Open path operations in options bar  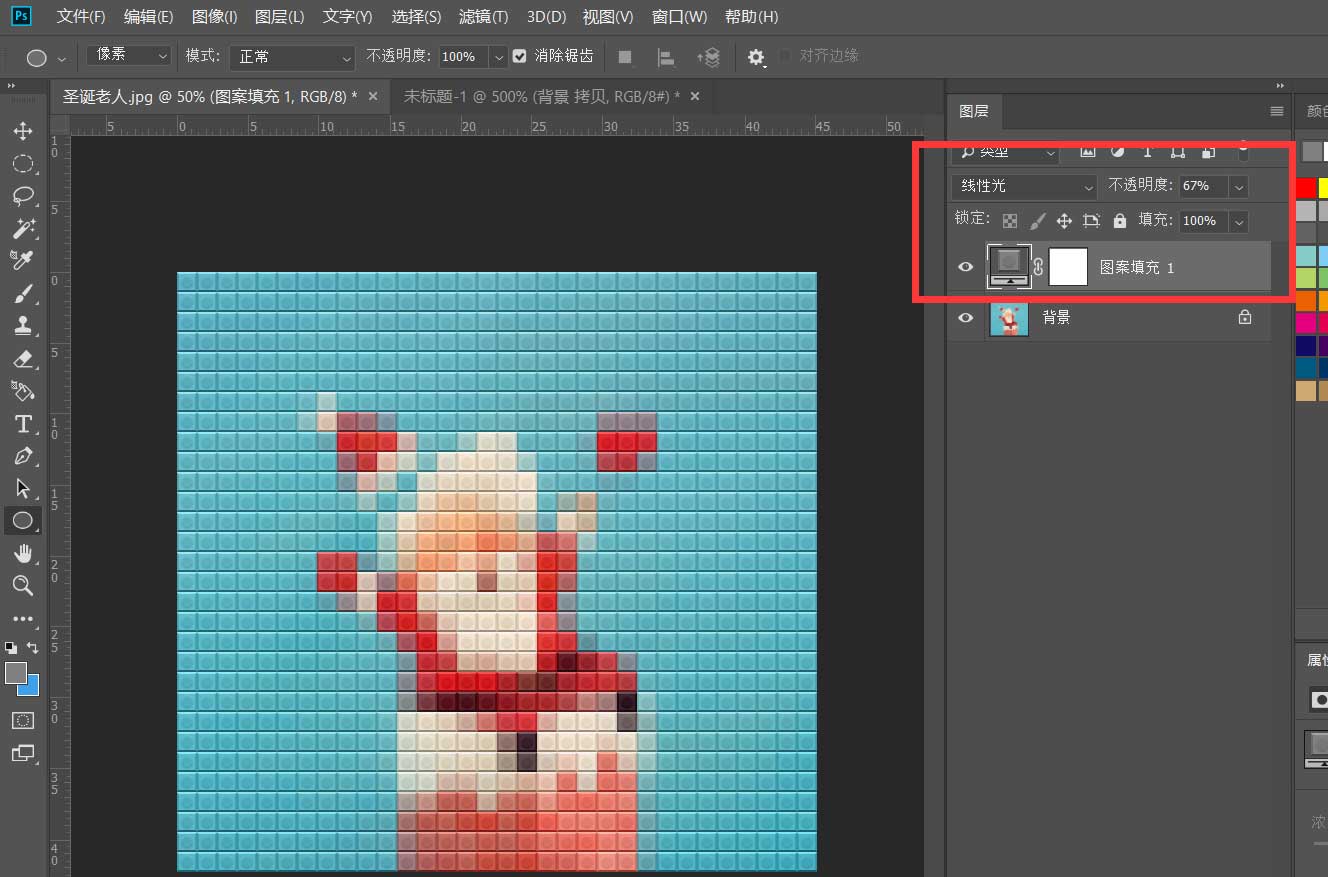tap(625, 57)
